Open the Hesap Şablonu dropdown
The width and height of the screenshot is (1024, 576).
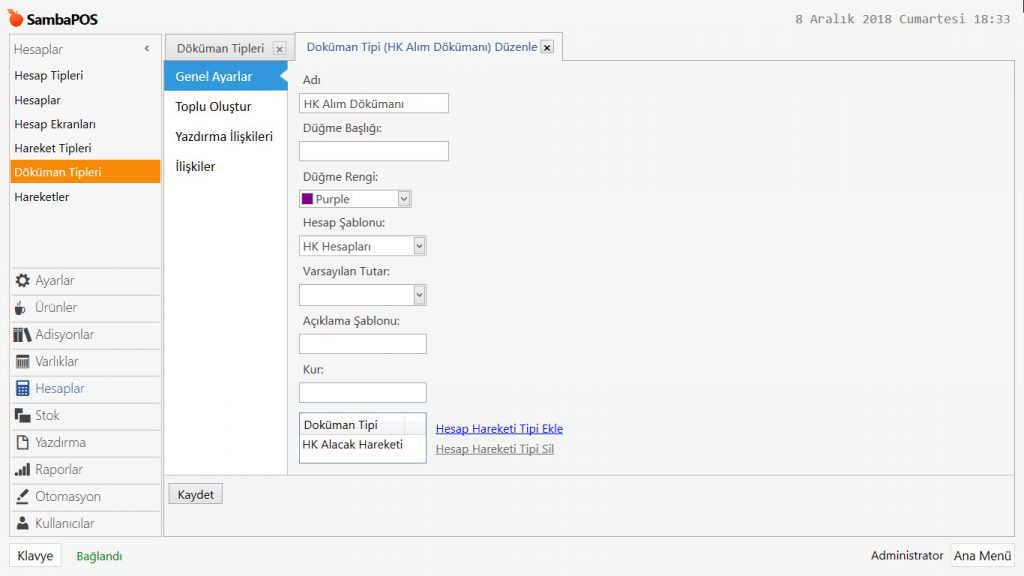(419, 246)
